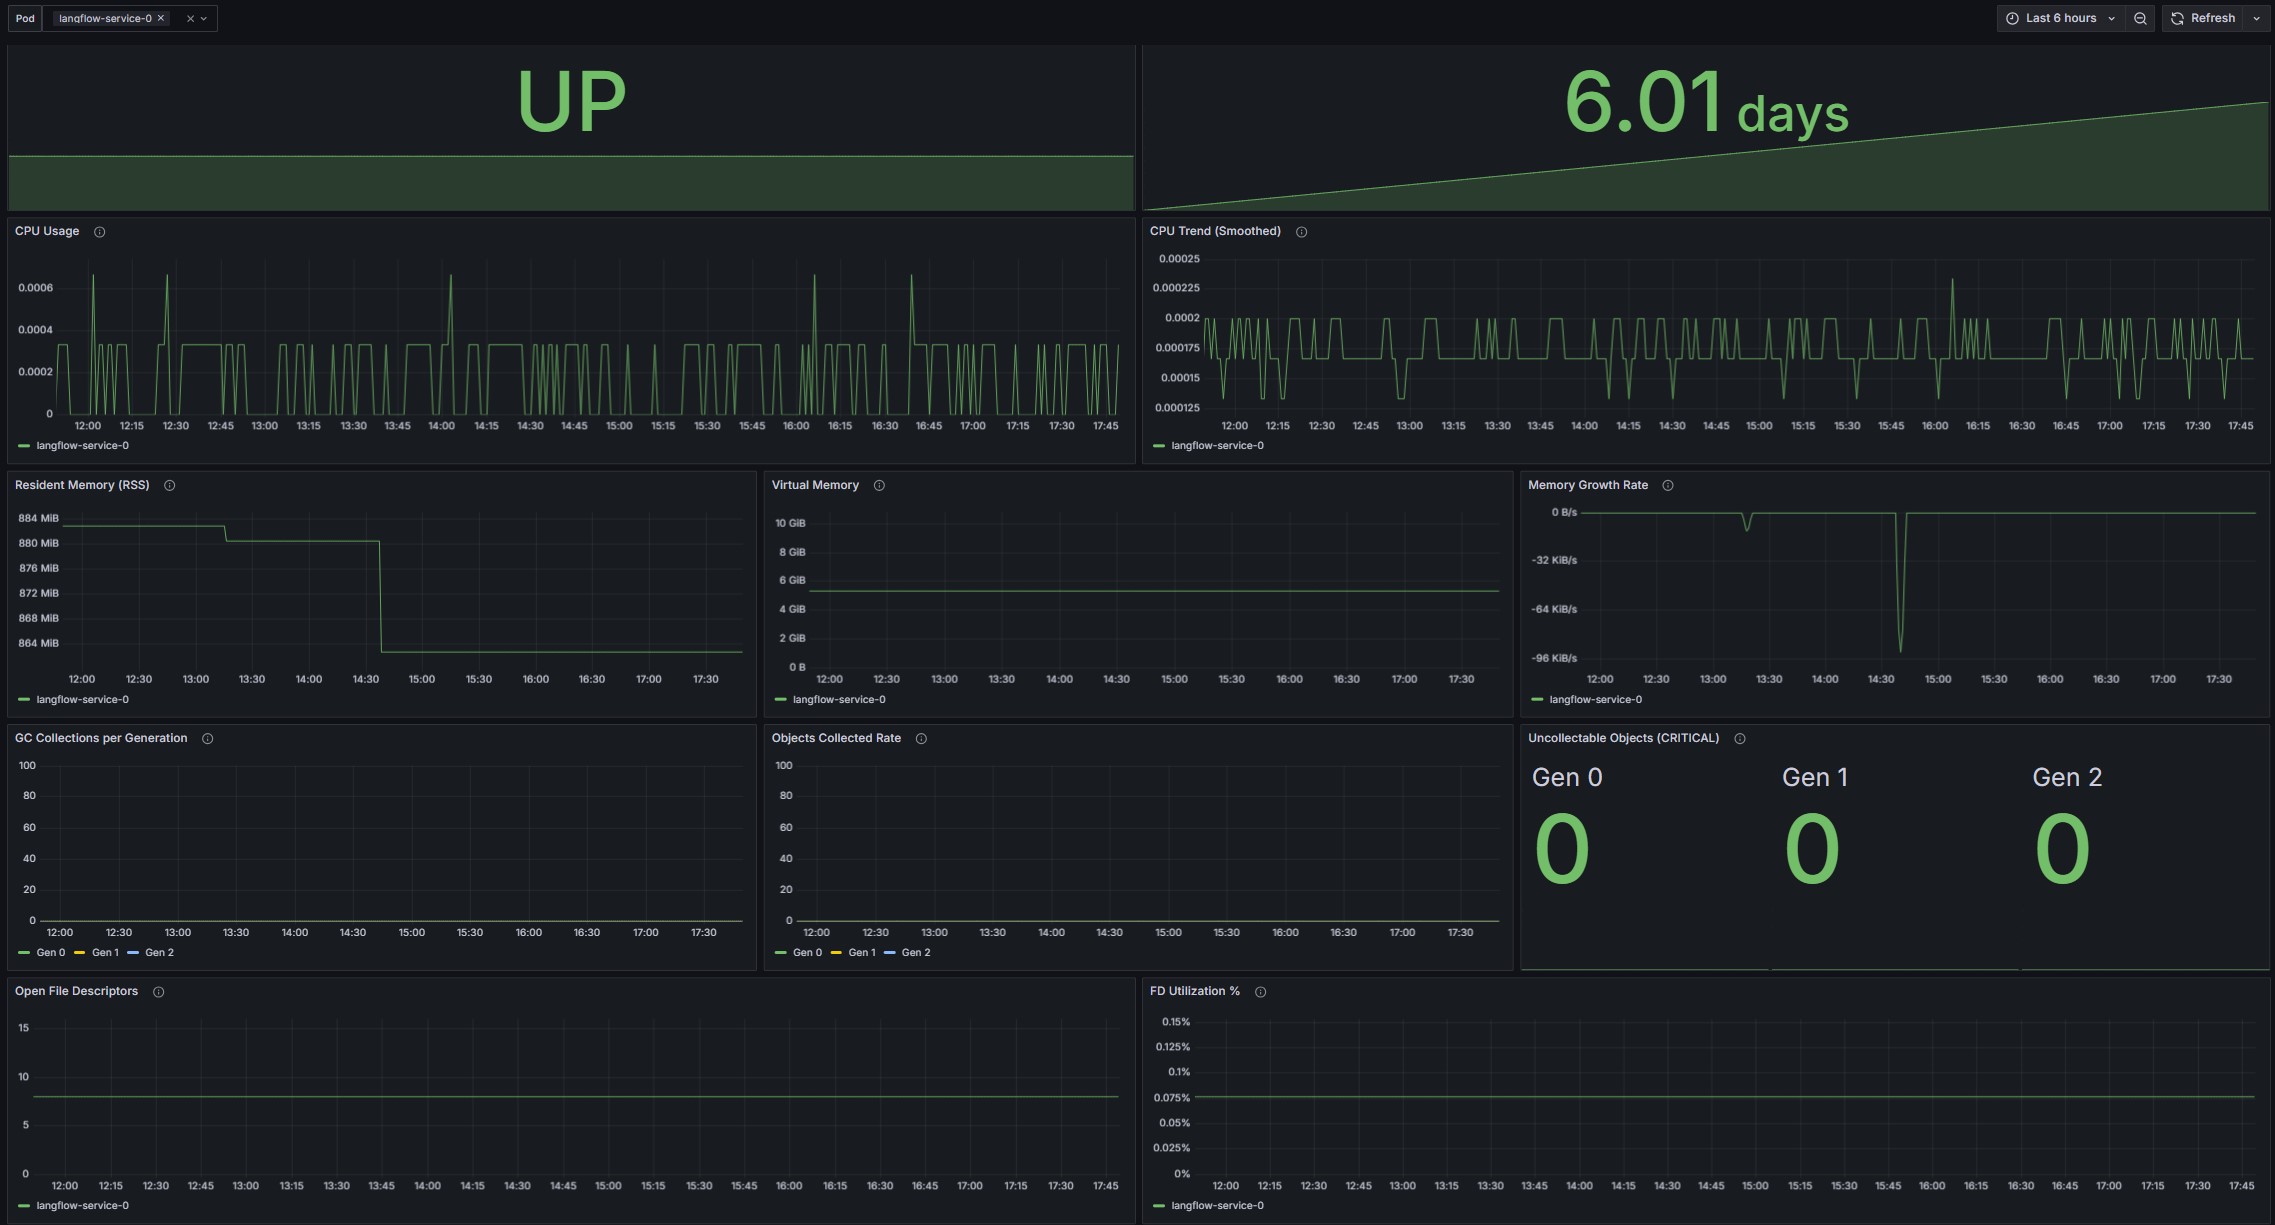This screenshot has width=2275, height=1225.
Task: Toggle Gen 0 series in GC Collections legend
Action: point(49,953)
